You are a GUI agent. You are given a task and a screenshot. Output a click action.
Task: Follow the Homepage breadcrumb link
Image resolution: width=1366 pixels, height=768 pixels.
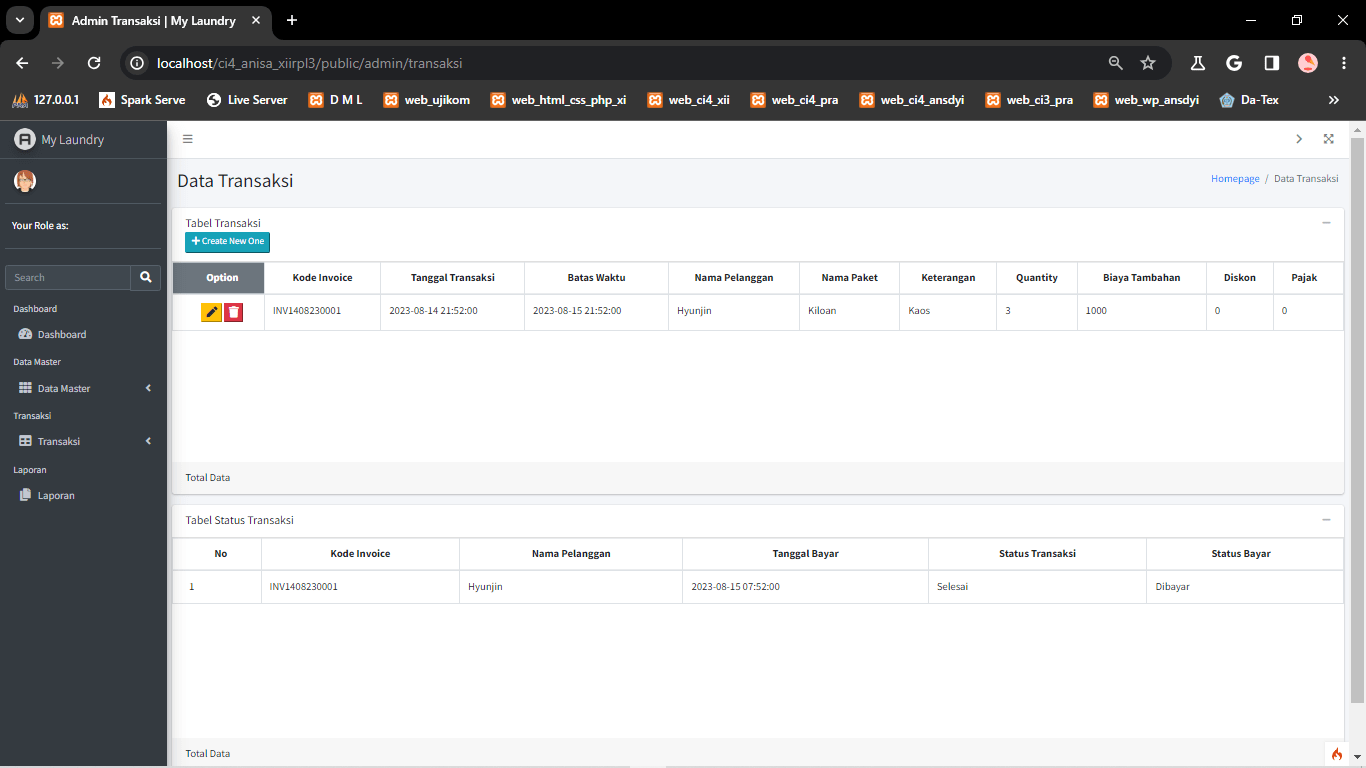[x=1235, y=178]
